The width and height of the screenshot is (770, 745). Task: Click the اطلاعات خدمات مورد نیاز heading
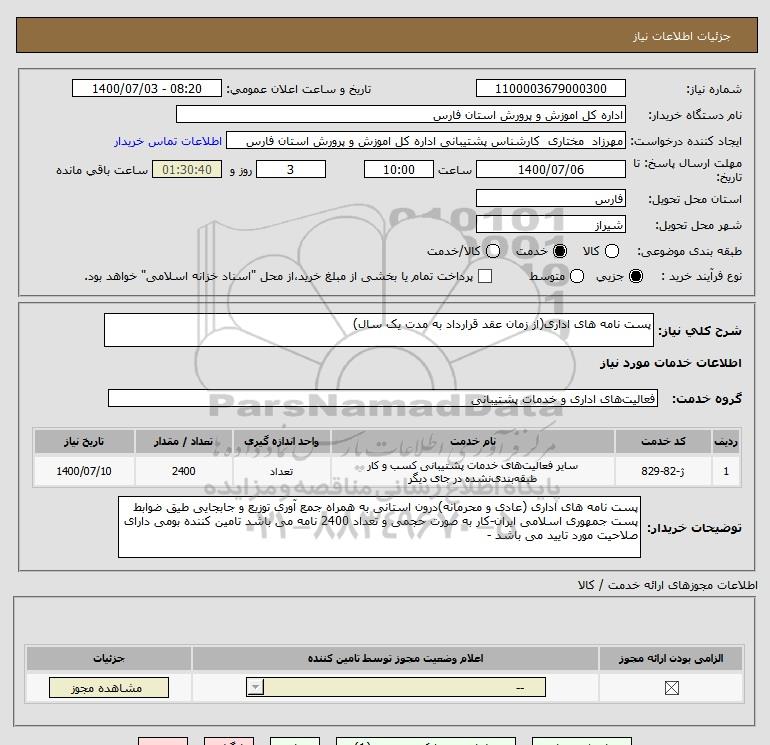[670, 363]
